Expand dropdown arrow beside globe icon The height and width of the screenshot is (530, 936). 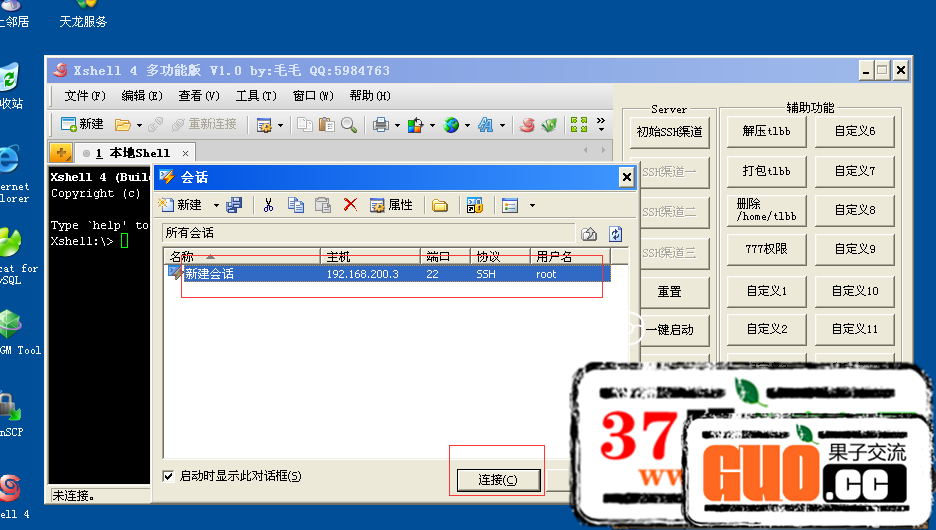[x=467, y=125]
